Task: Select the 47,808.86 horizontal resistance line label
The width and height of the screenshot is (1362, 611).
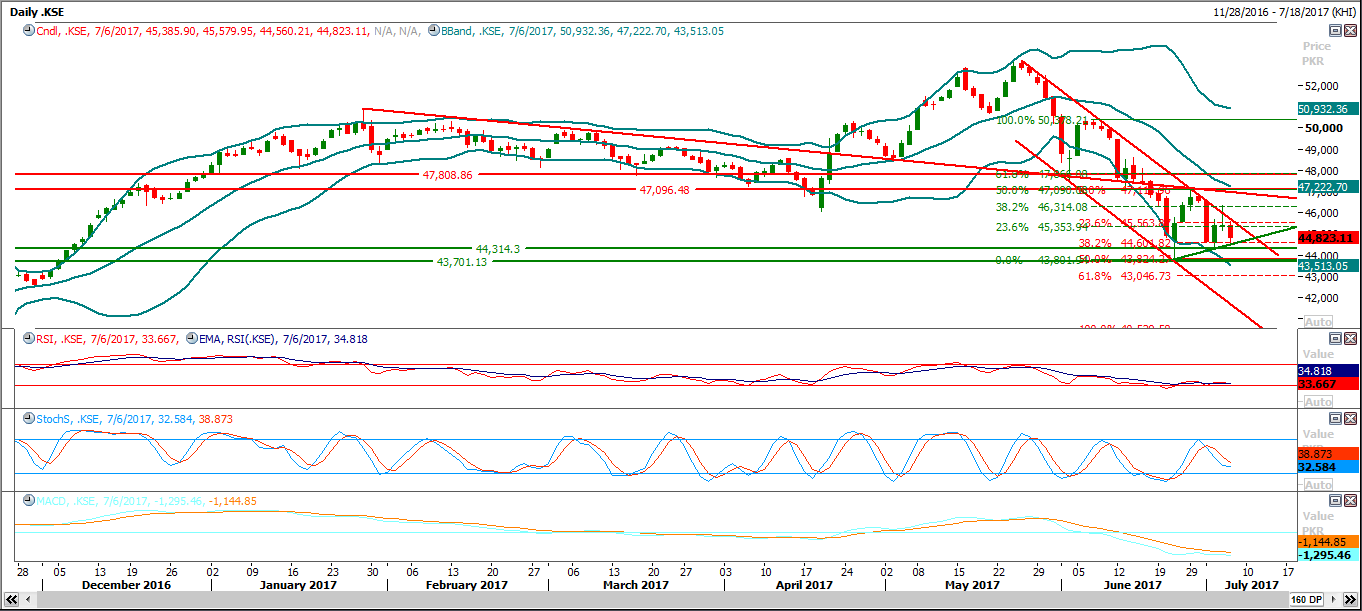Action: (447, 174)
